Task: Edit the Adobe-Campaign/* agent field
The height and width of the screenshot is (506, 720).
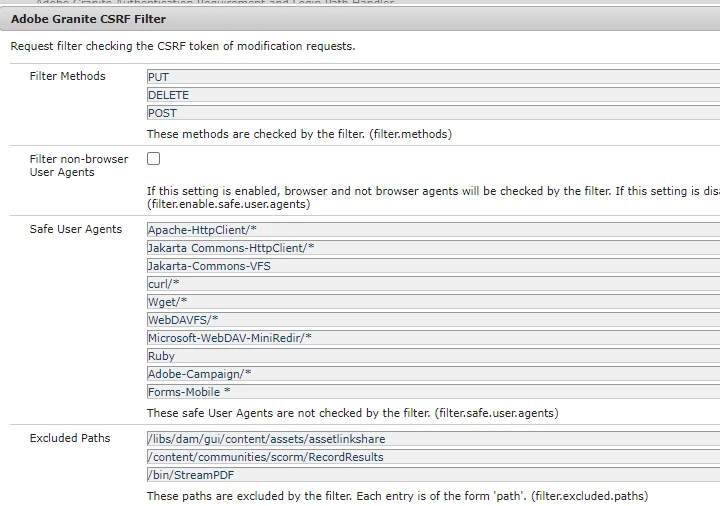Action: coord(433,374)
